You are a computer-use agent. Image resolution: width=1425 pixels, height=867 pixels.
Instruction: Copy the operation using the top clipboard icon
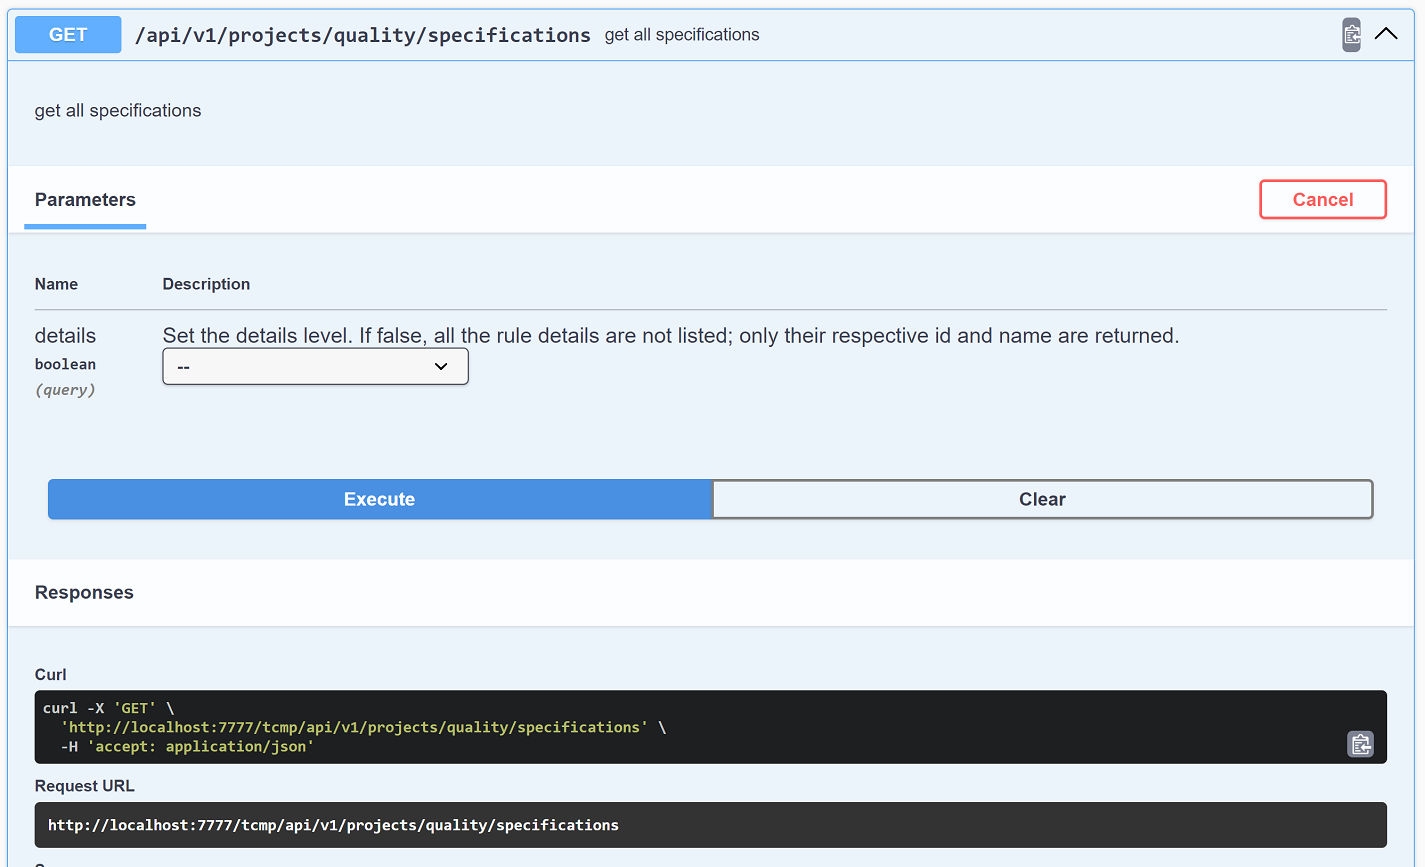[x=1351, y=34]
